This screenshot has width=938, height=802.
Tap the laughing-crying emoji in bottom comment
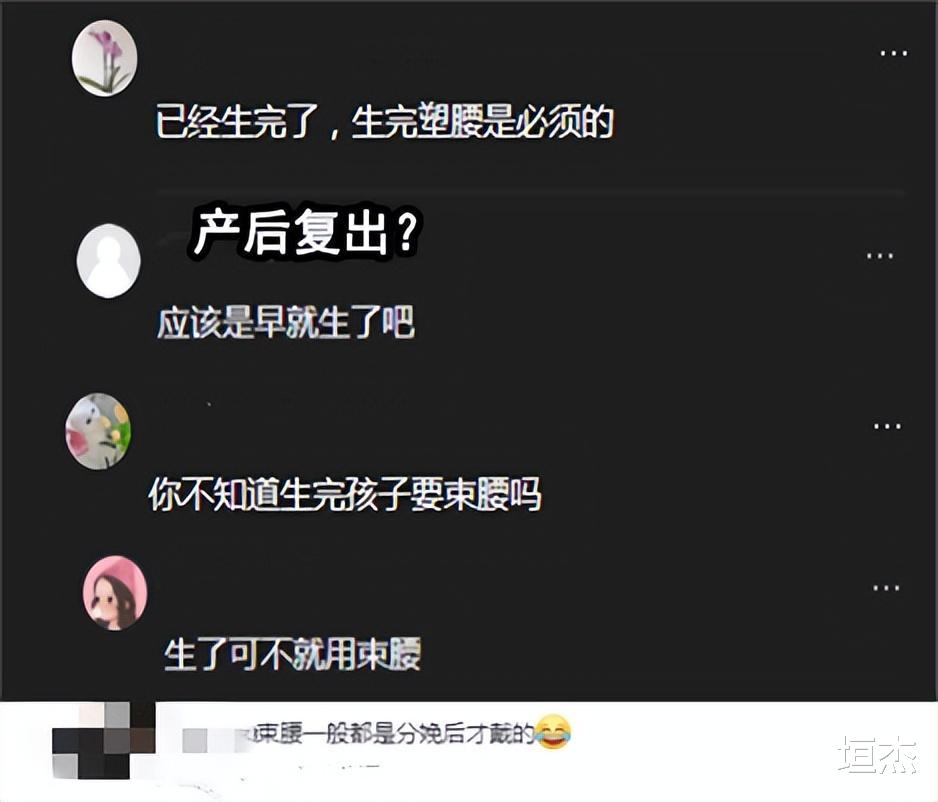552,731
